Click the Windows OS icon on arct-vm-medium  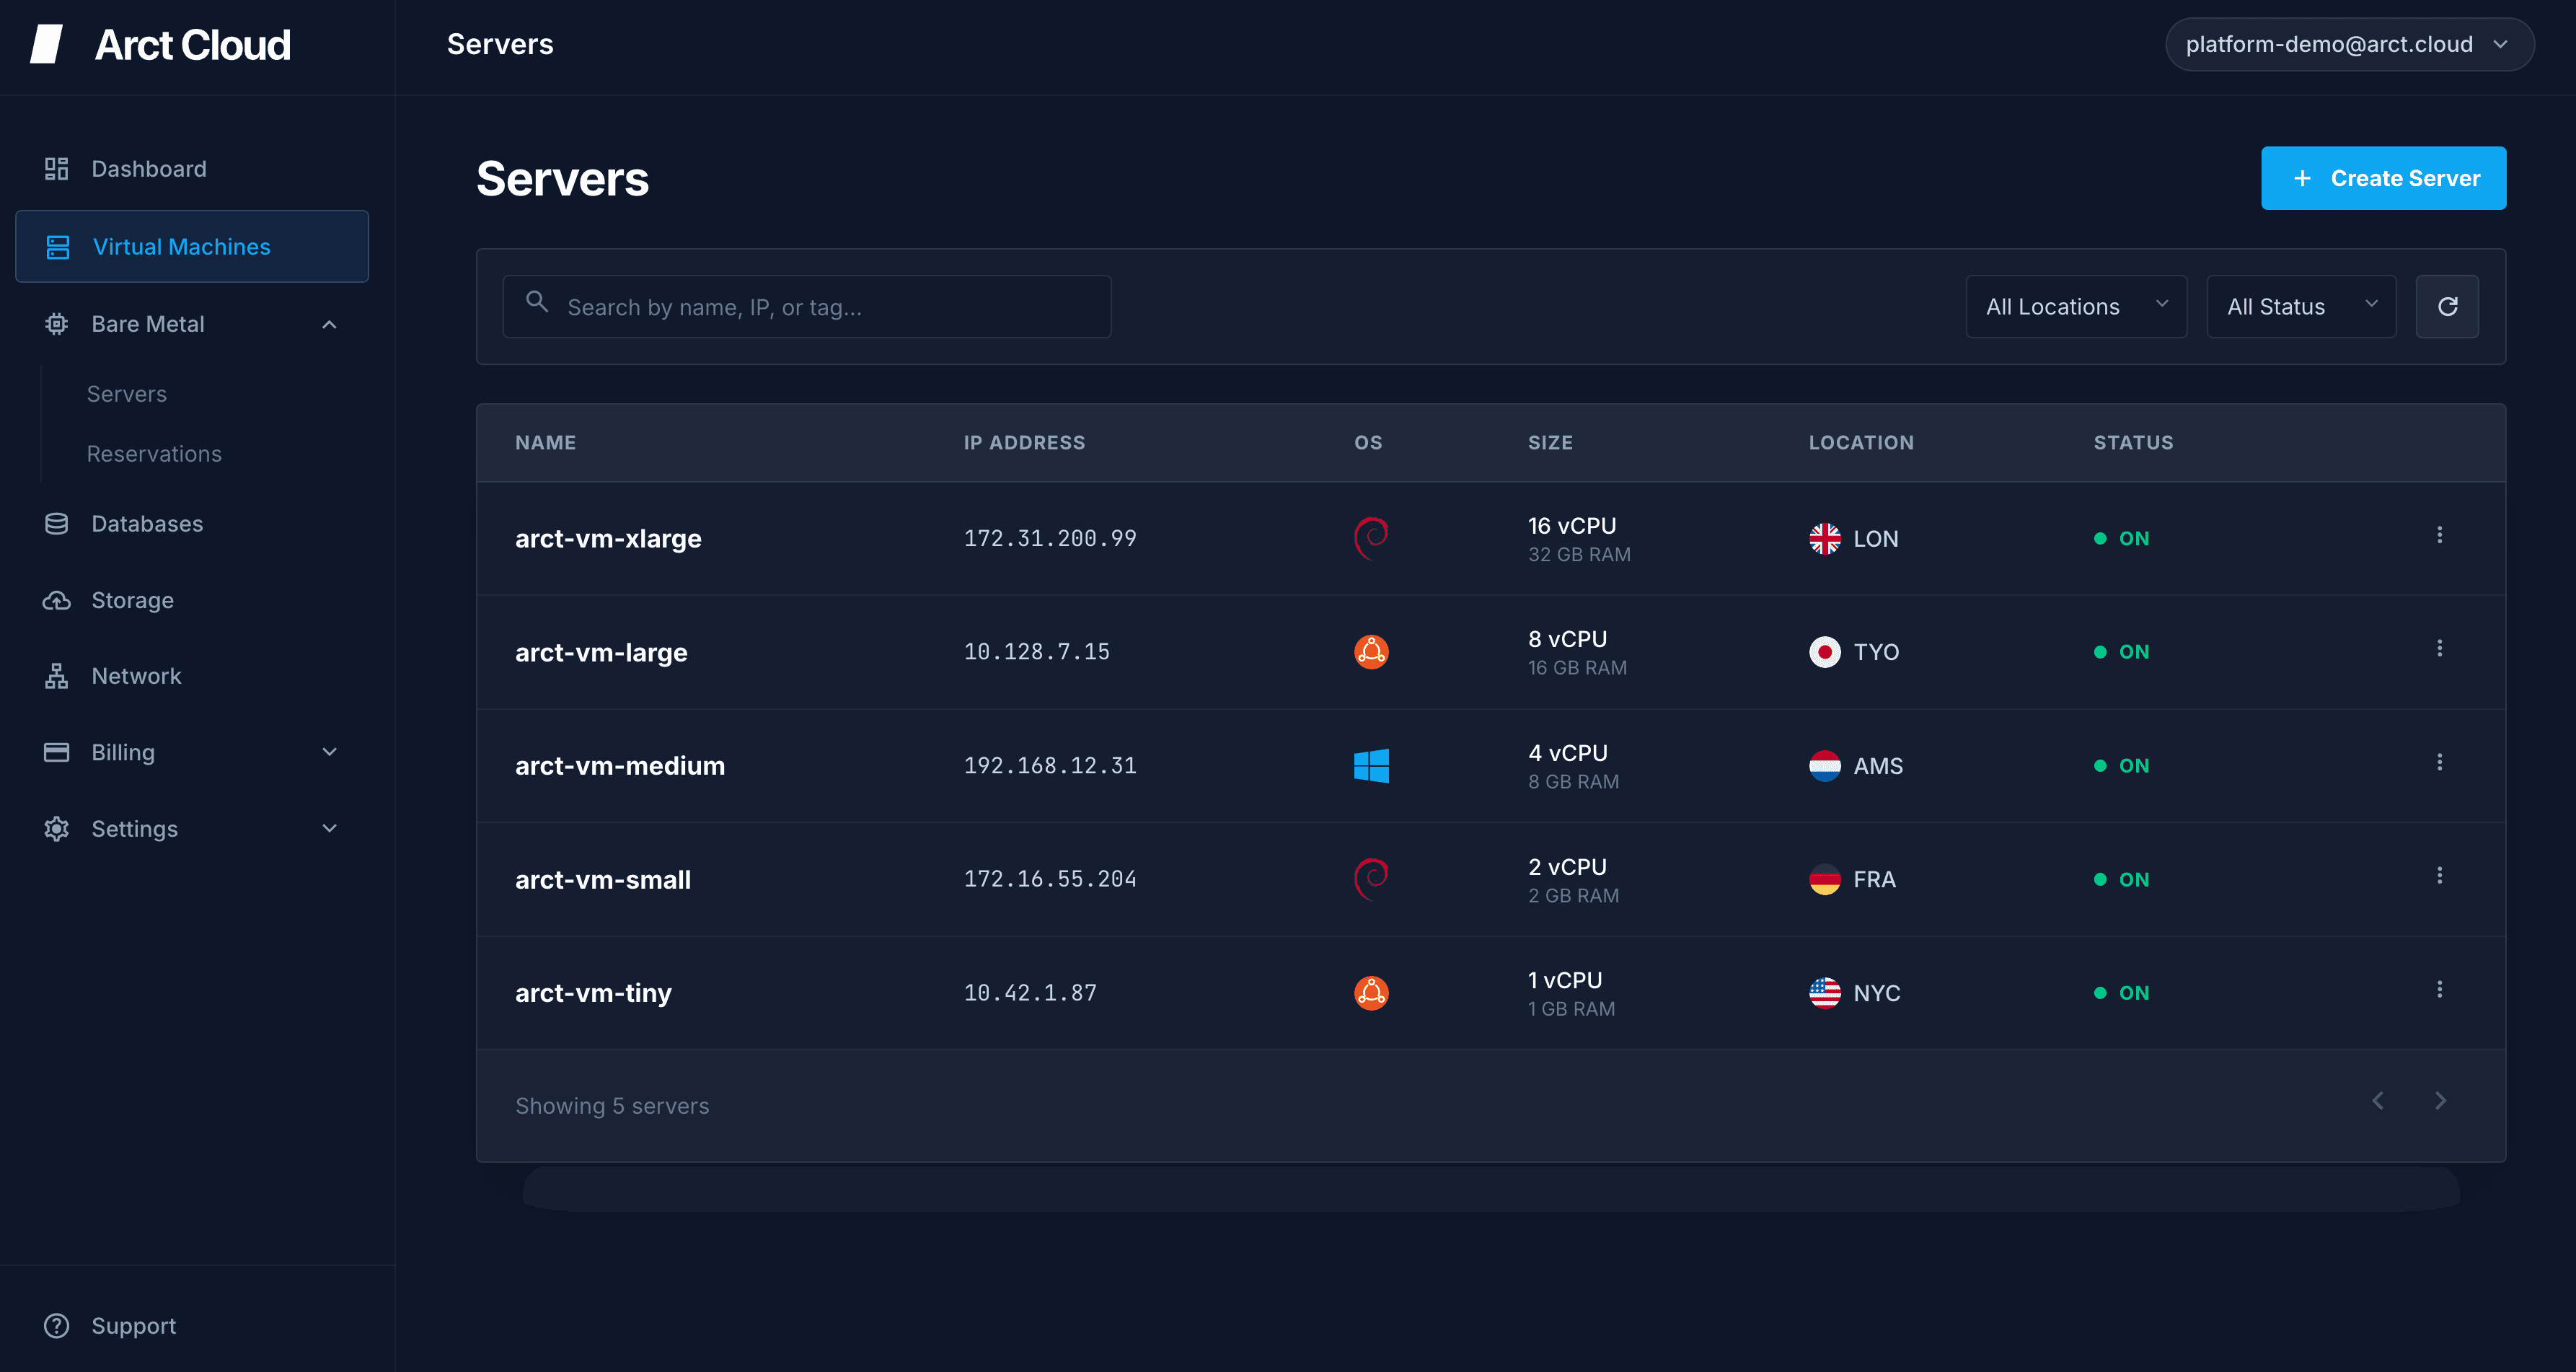pyautogui.click(x=1372, y=765)
